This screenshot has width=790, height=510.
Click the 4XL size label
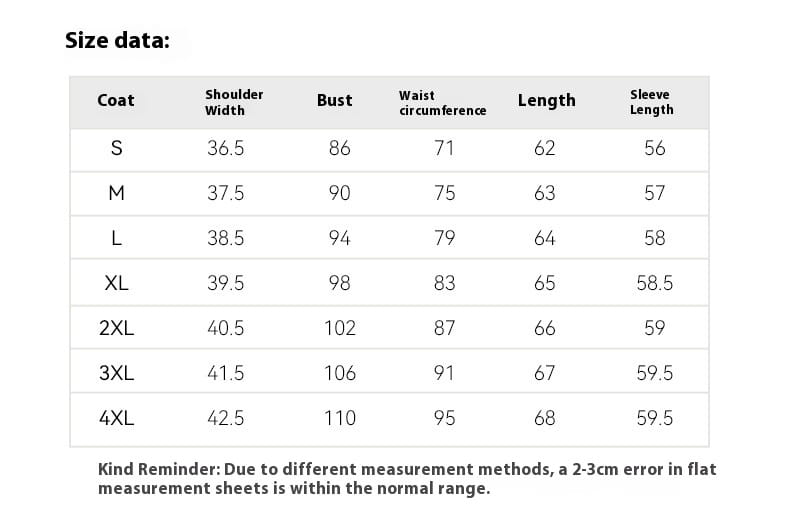116,418
